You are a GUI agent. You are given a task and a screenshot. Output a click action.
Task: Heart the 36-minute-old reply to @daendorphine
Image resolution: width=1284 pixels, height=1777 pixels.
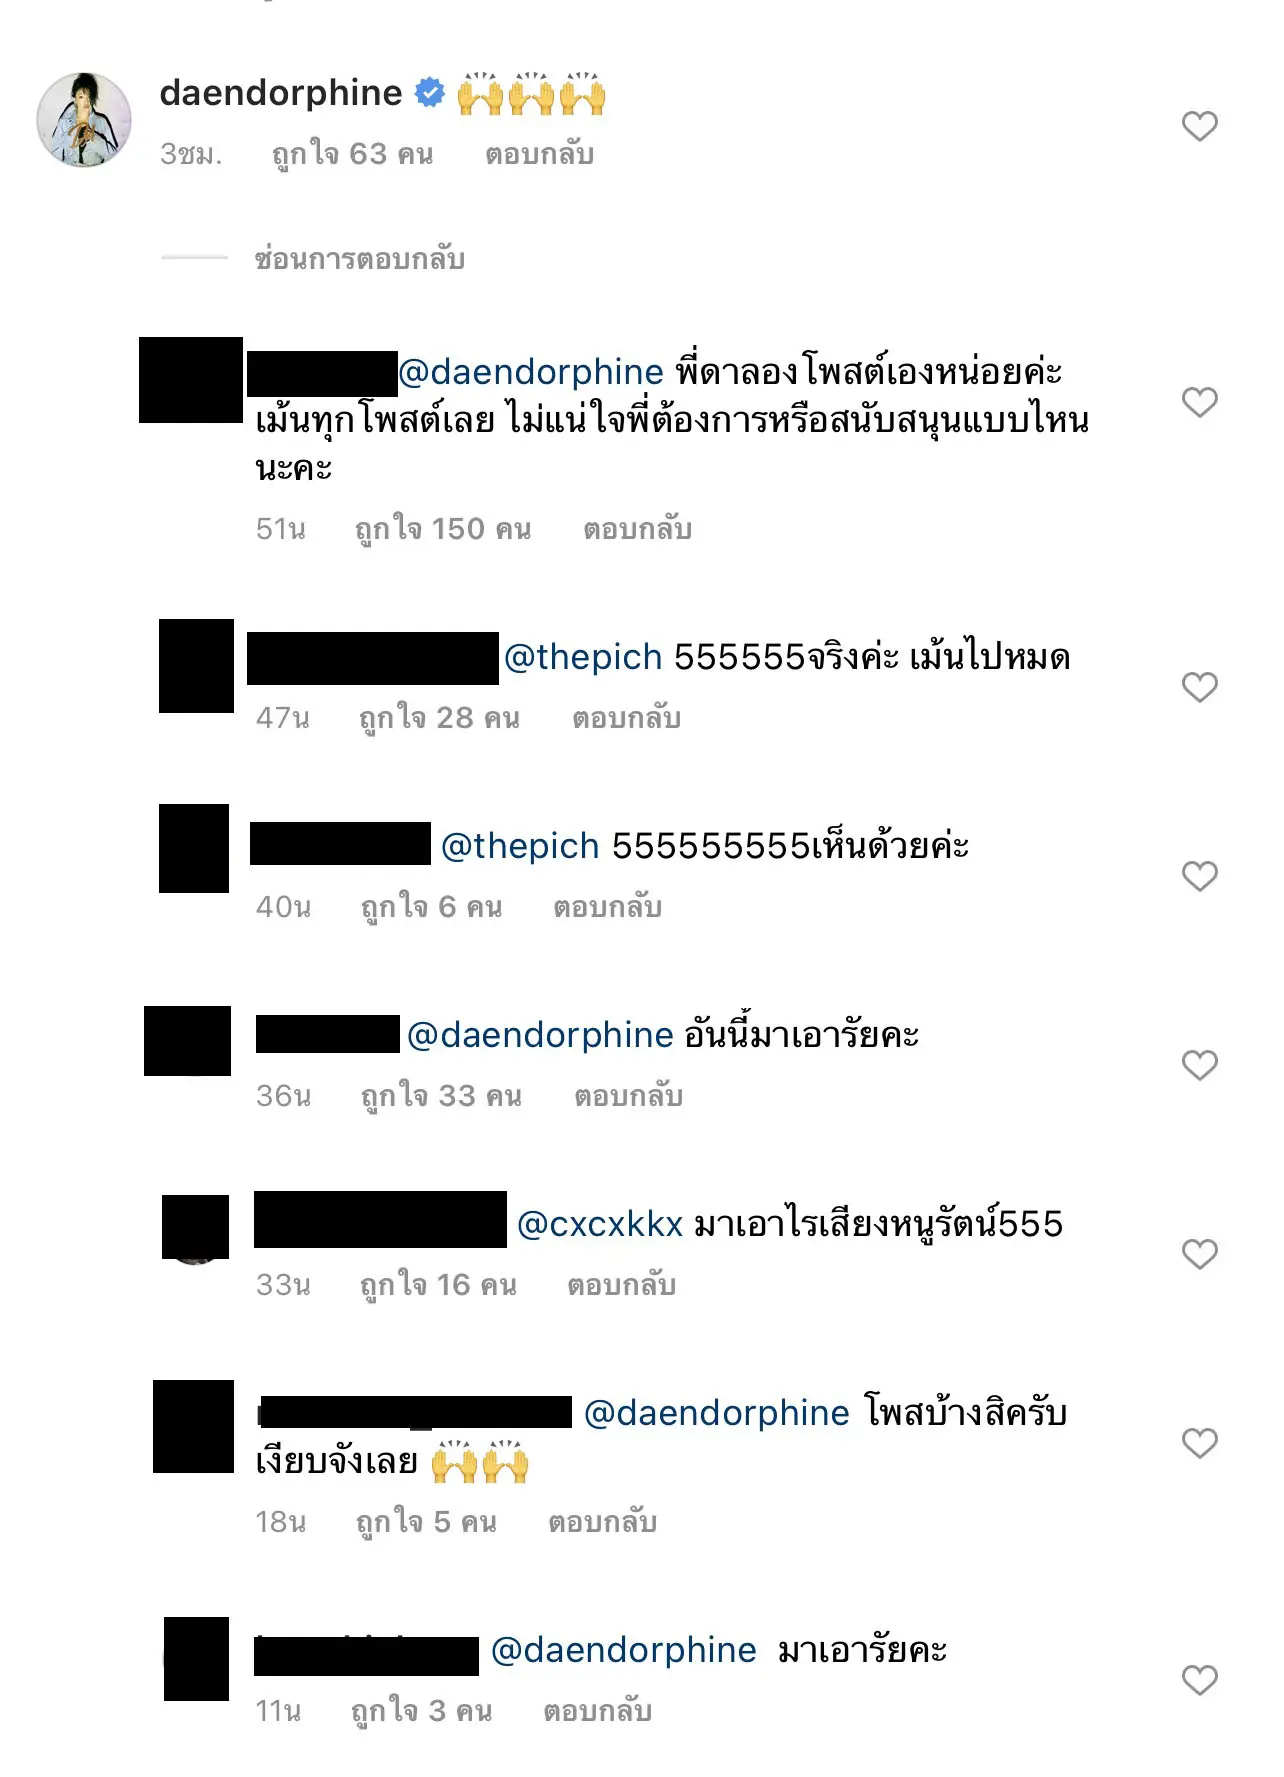click(1199, 1065)
